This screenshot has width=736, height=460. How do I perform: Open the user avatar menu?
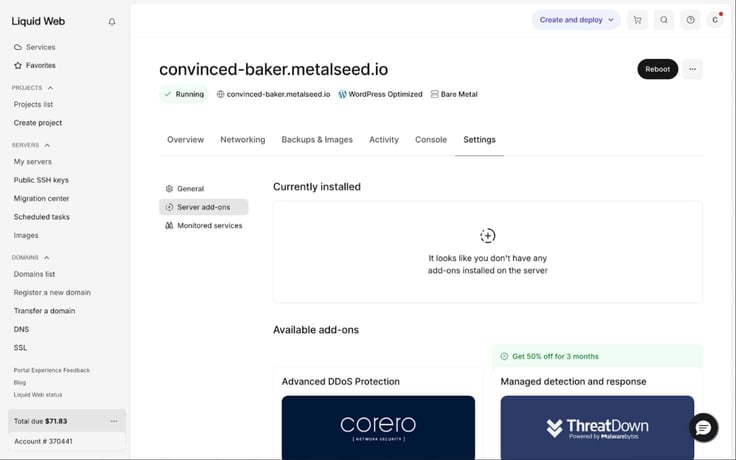[x=715, y=20]
